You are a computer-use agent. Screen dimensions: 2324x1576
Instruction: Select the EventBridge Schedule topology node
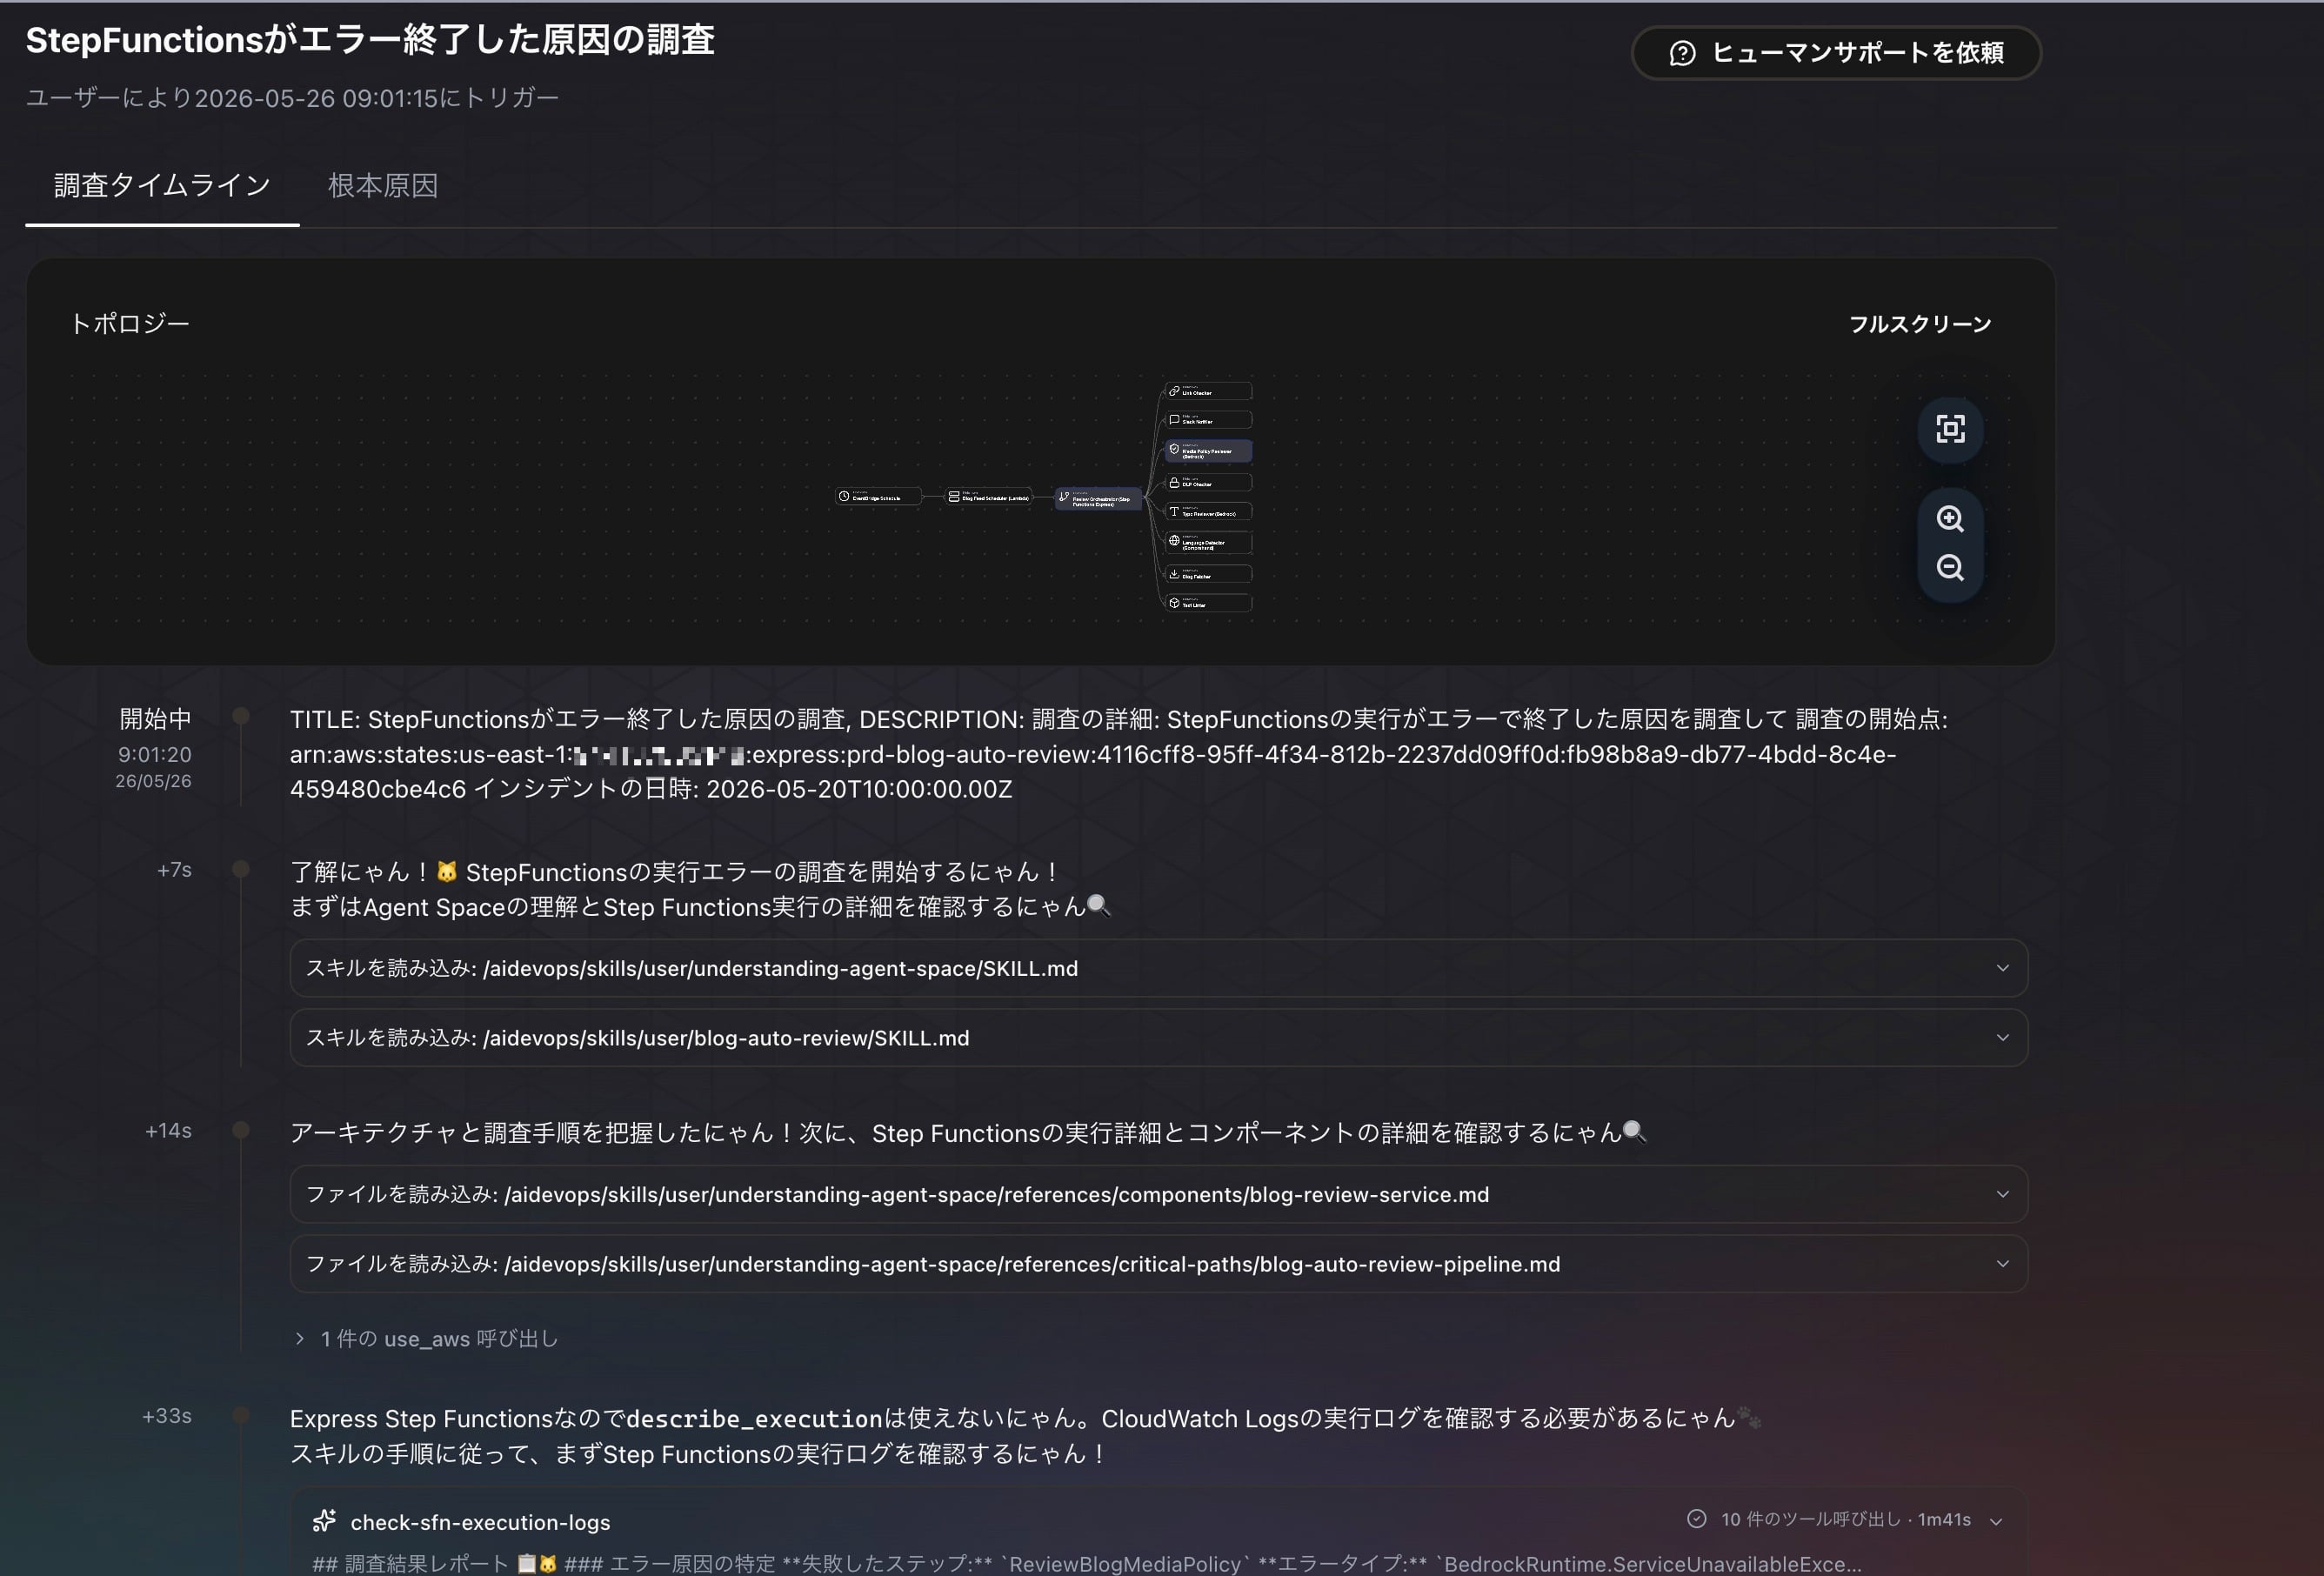click(878, 497)
